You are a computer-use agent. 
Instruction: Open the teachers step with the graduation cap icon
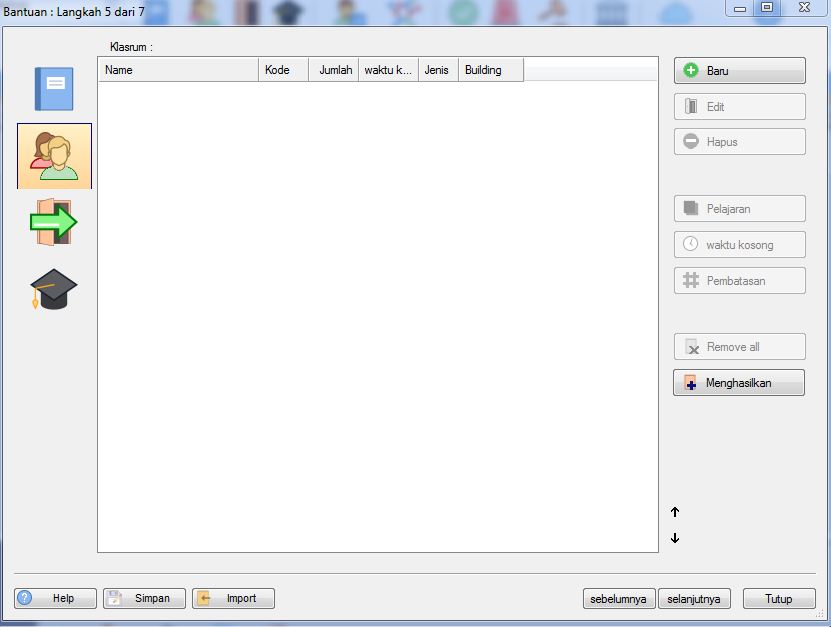[54, 289]
